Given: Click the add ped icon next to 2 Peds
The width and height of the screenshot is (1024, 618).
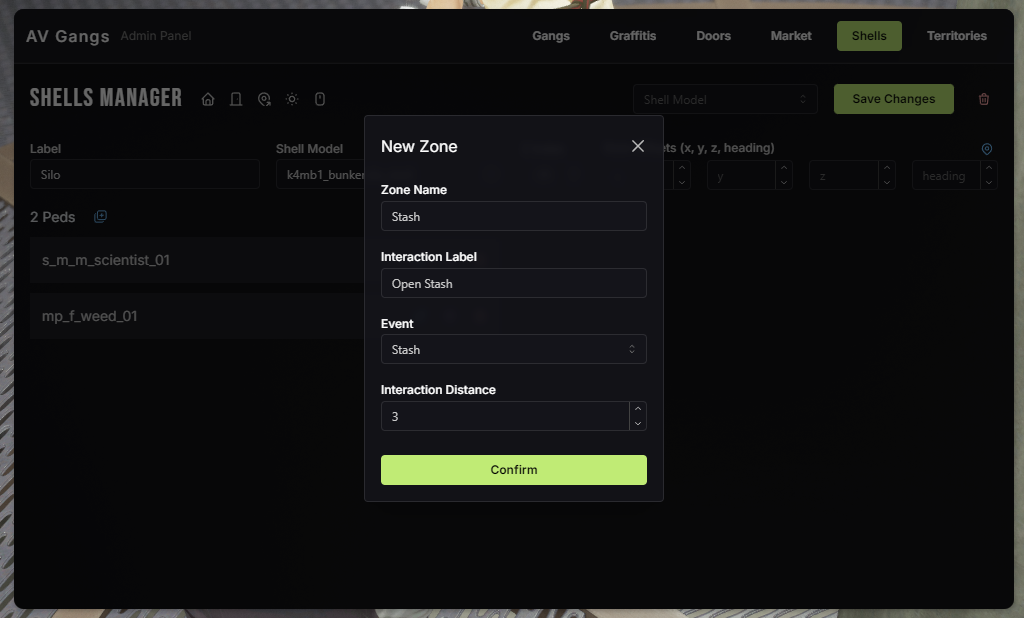Looking at the screenshot, I should (x=100, y=217).
